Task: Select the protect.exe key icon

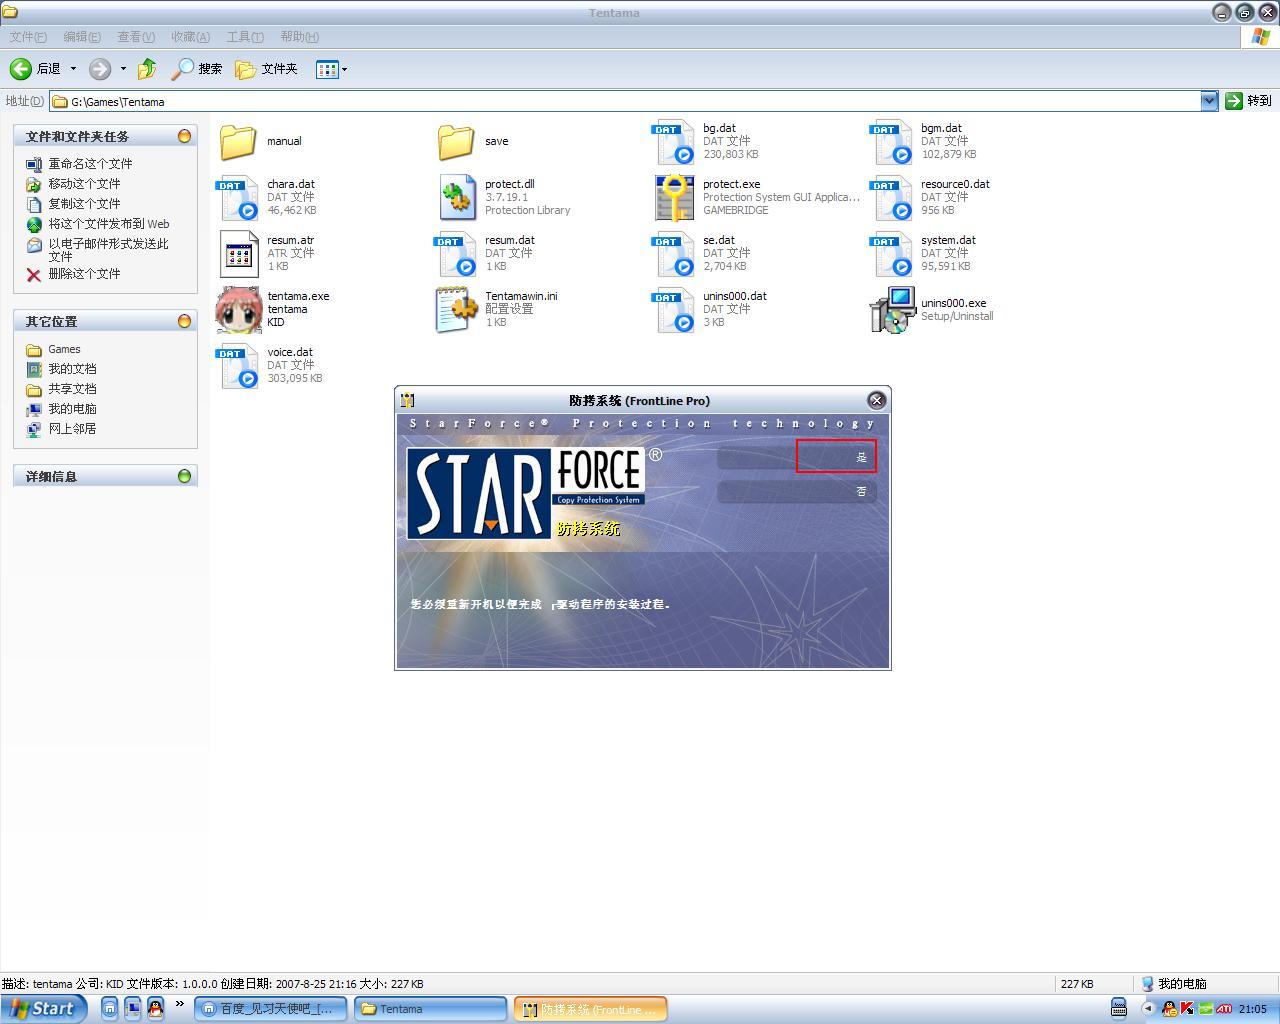Action: pos(674,198)
